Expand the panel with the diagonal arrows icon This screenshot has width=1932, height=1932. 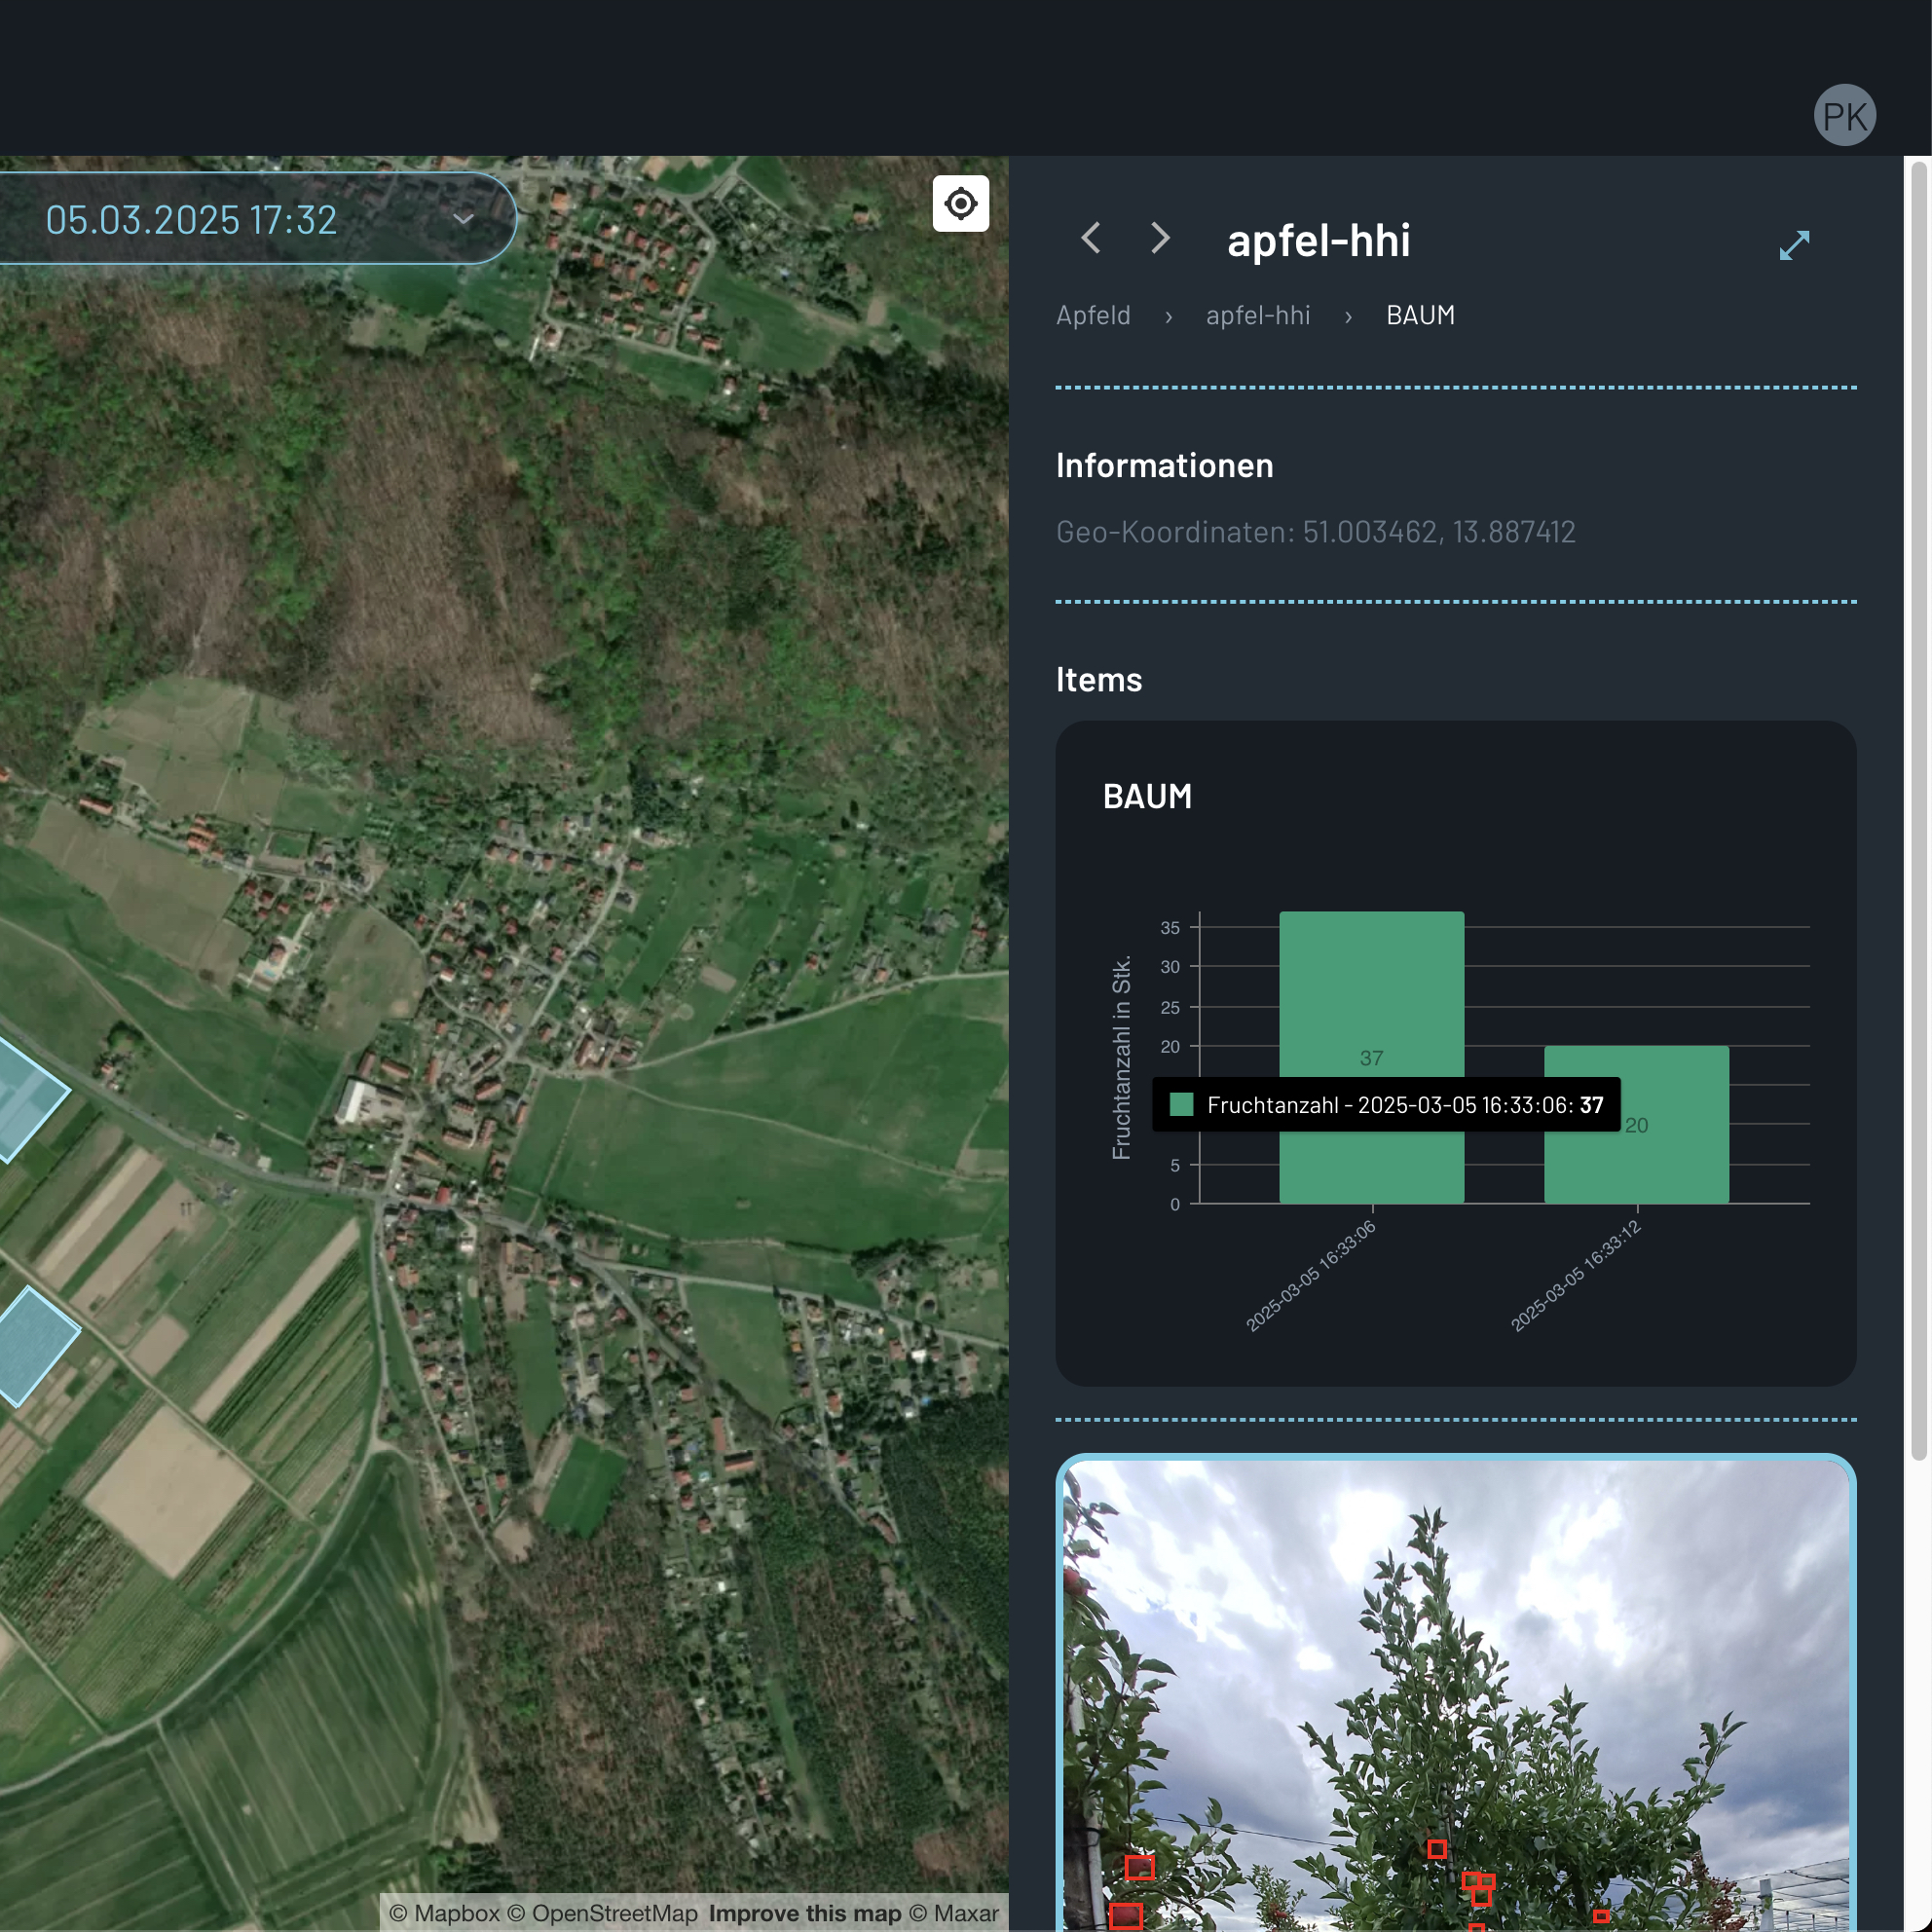tap(1794, 244)
